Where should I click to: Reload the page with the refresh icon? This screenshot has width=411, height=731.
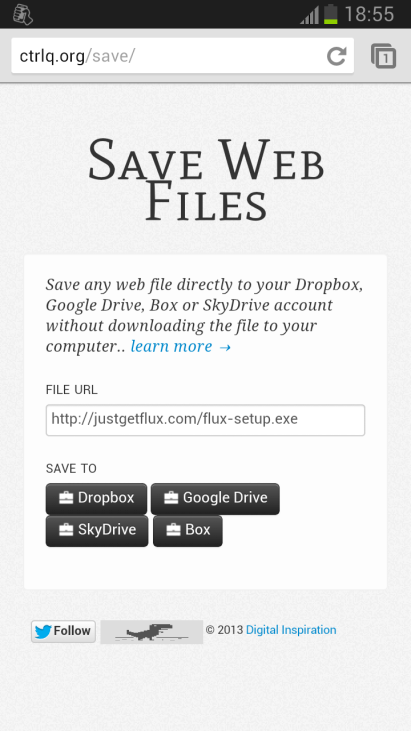pyautogui.click(x=336, y=56)
